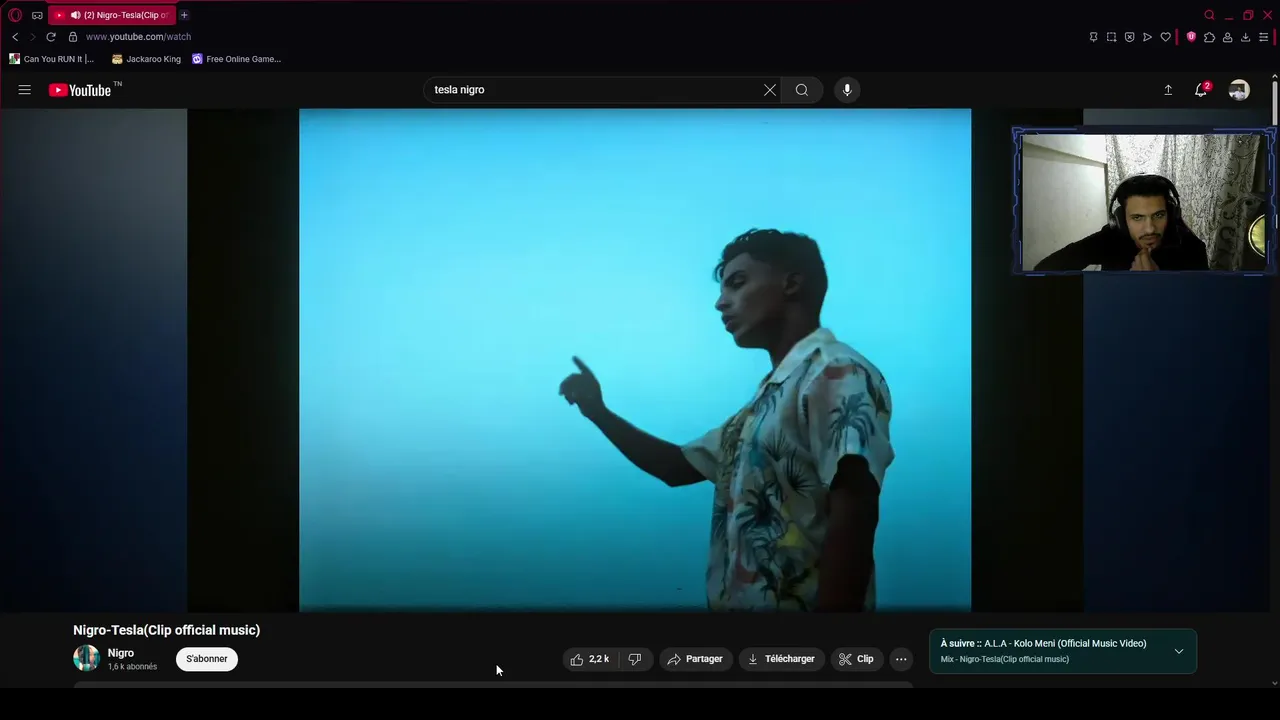Go forward to the next page
This screenshot has height=720, width=1280.
tap(32, 37)
